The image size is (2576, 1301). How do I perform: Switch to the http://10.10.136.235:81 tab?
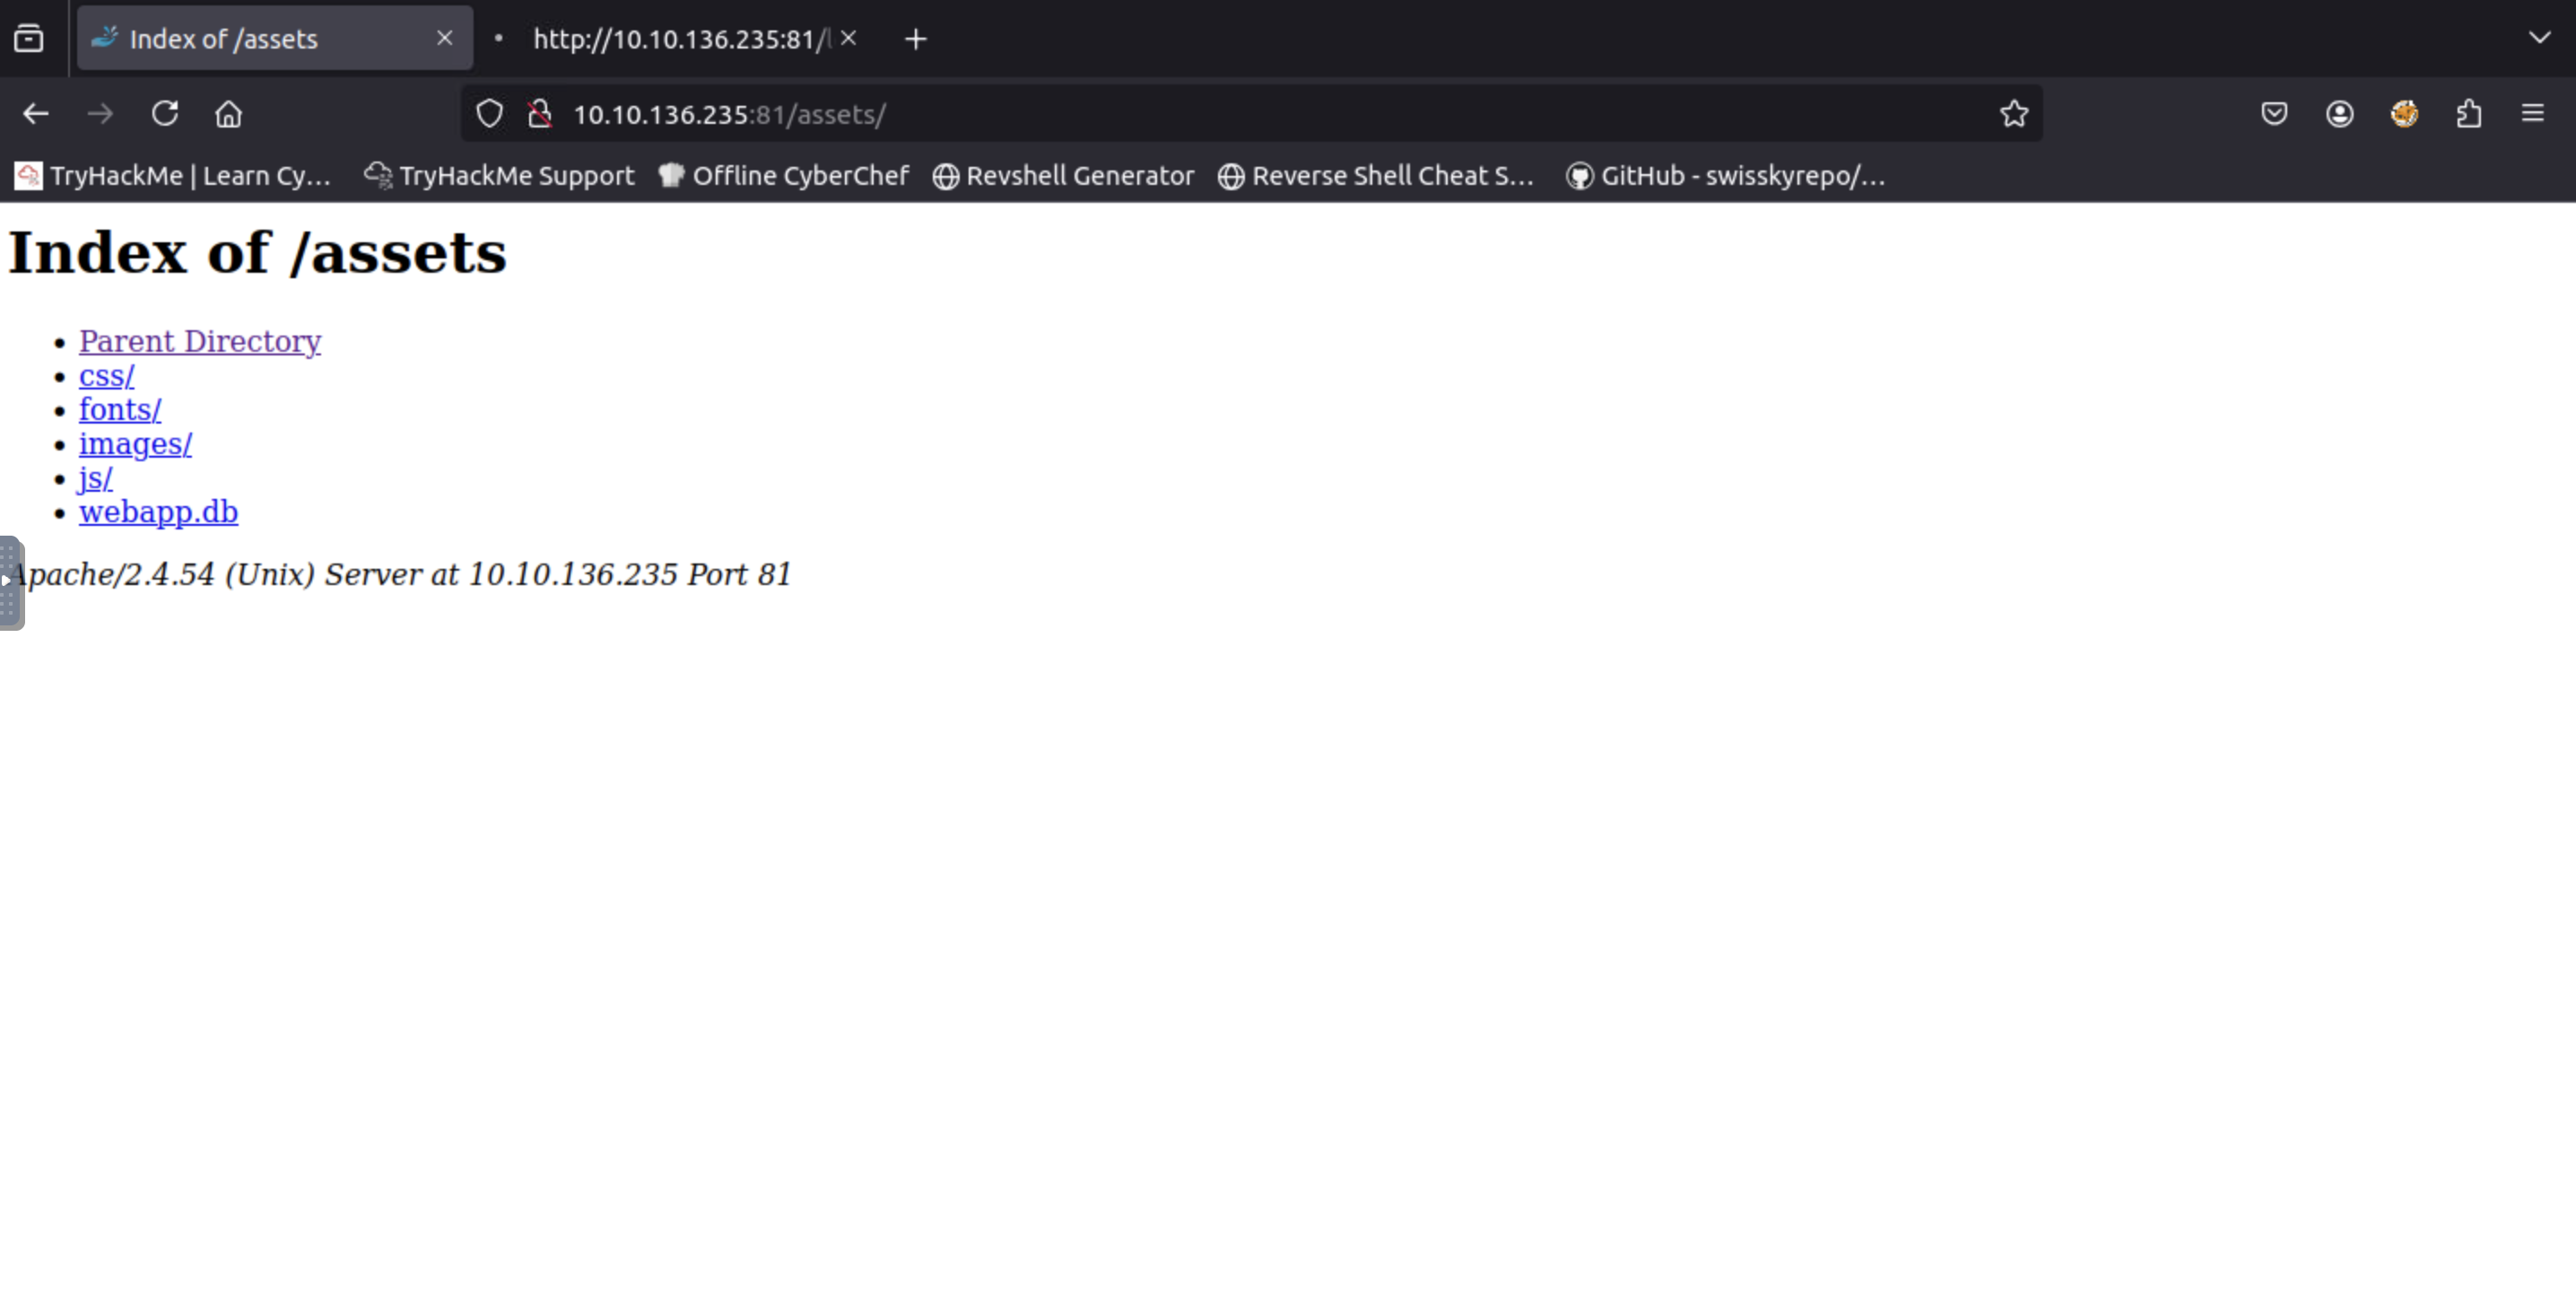[680, 39]
